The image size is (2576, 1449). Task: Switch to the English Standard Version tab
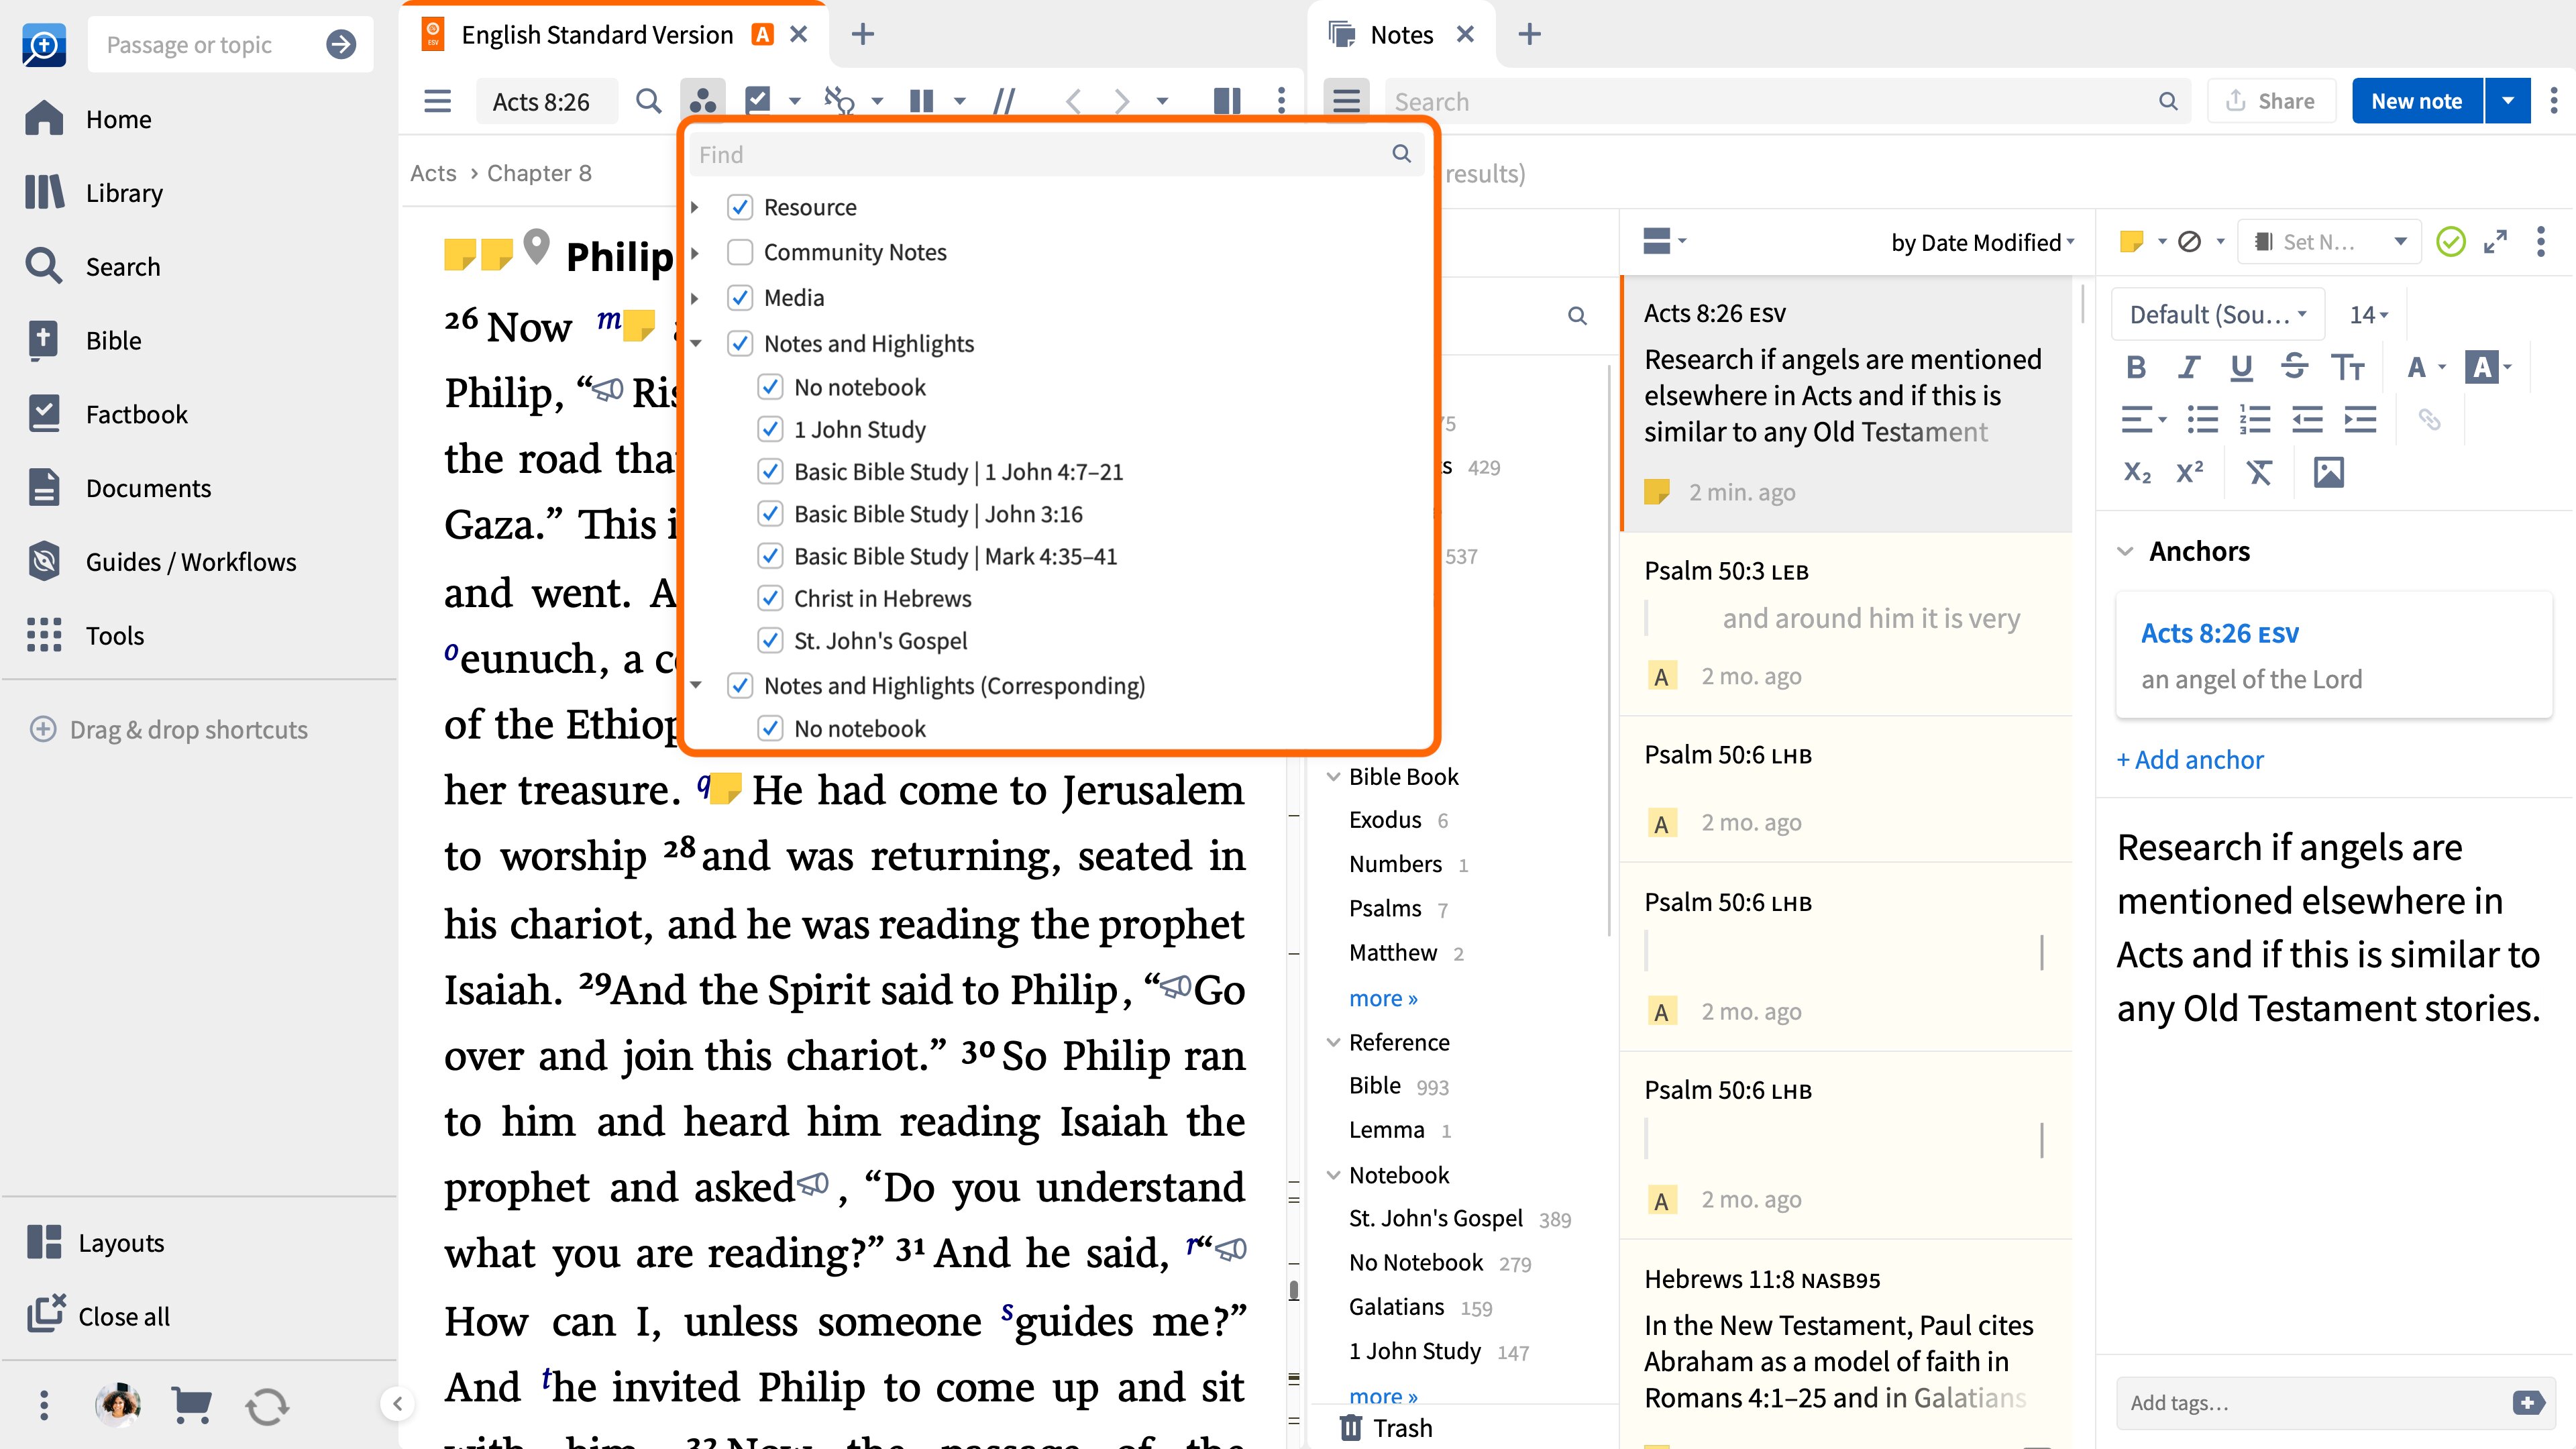tap(597, 33)
